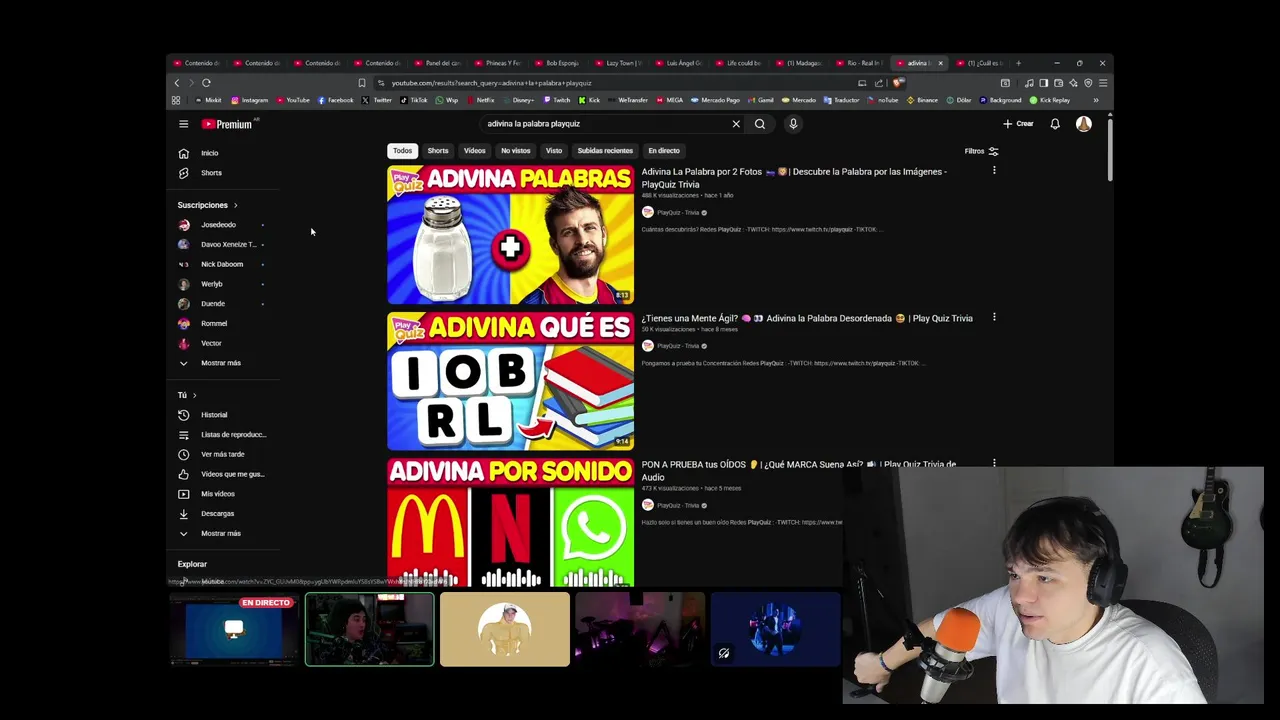Go back with the browser arrow
Image resolution: width=1280 pixels, height=720 pixels.
point(177,83)
